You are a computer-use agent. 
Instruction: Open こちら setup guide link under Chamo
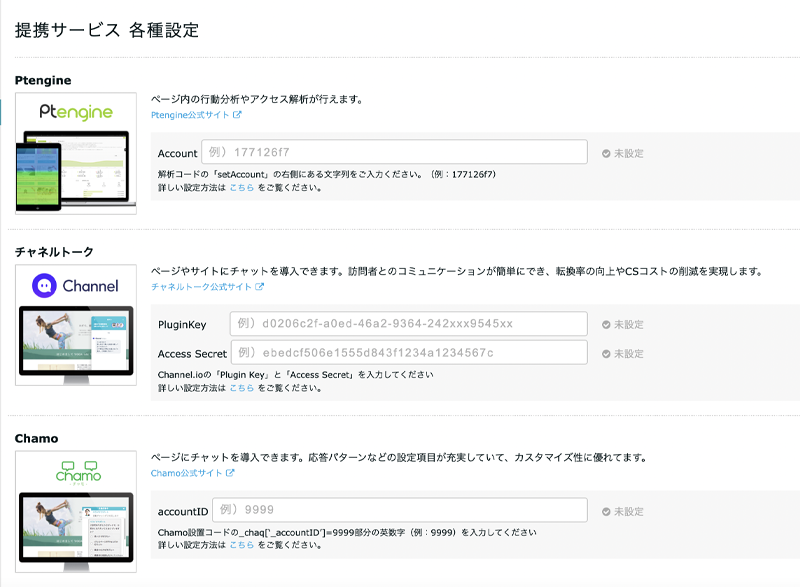click(241, 545)
